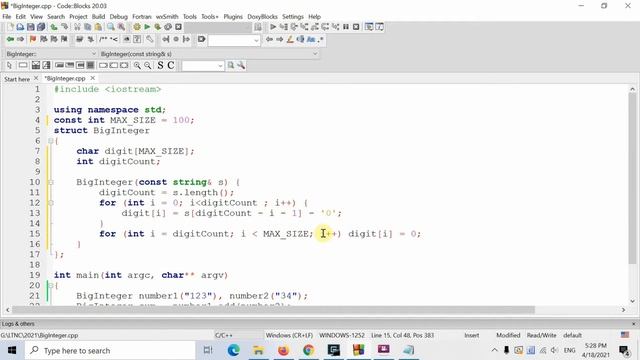
Task: Click the Doxygen block comment icon
Action: tap(103, 39)
